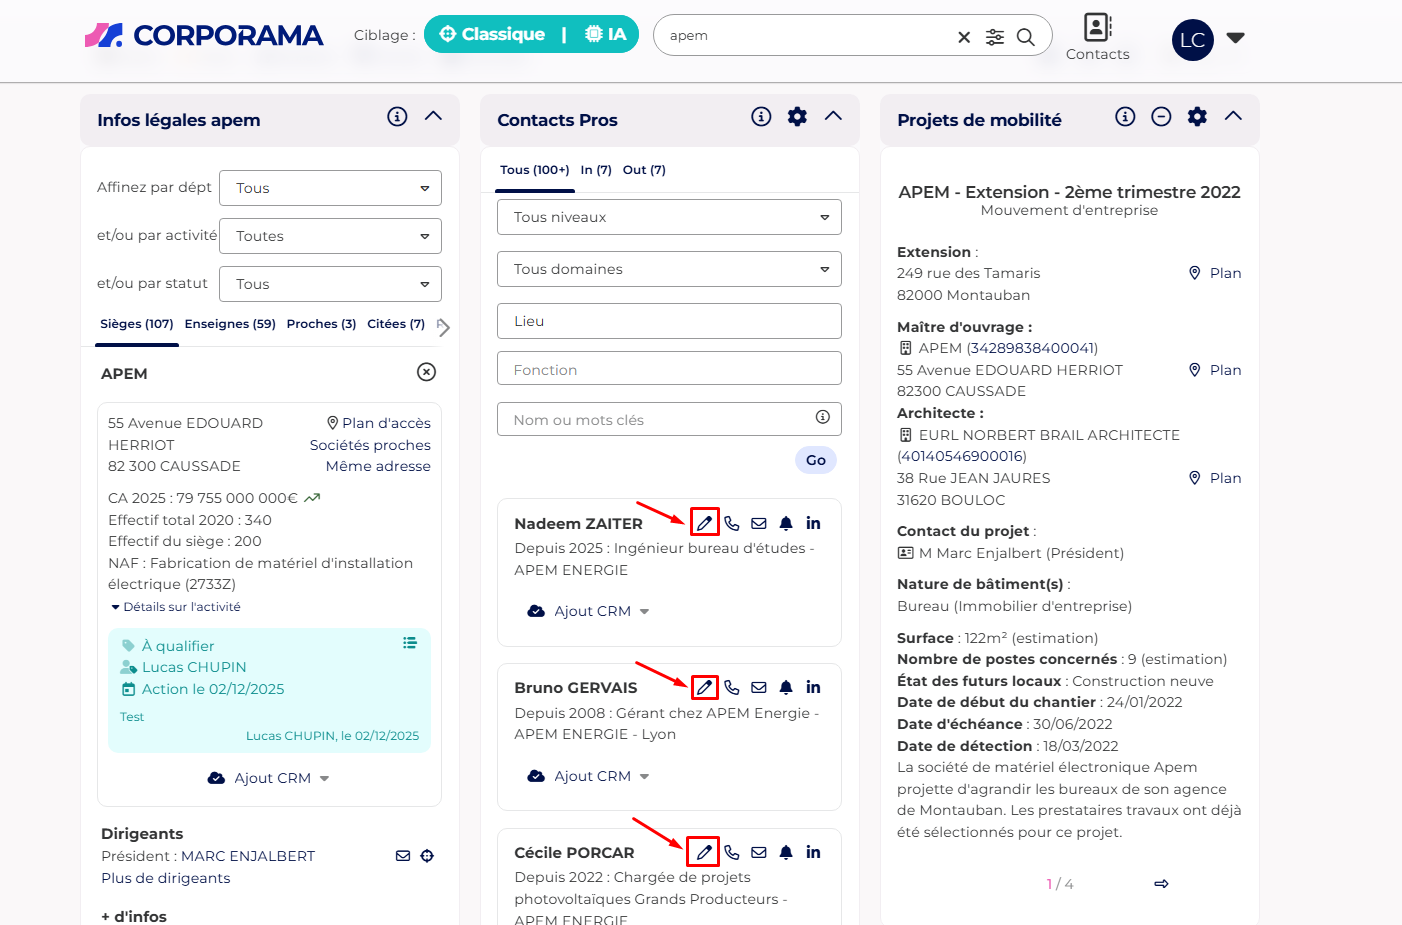Expand the et/ou par activité dropdown
The image size is (1402, 925).
[x=330, y=236]
